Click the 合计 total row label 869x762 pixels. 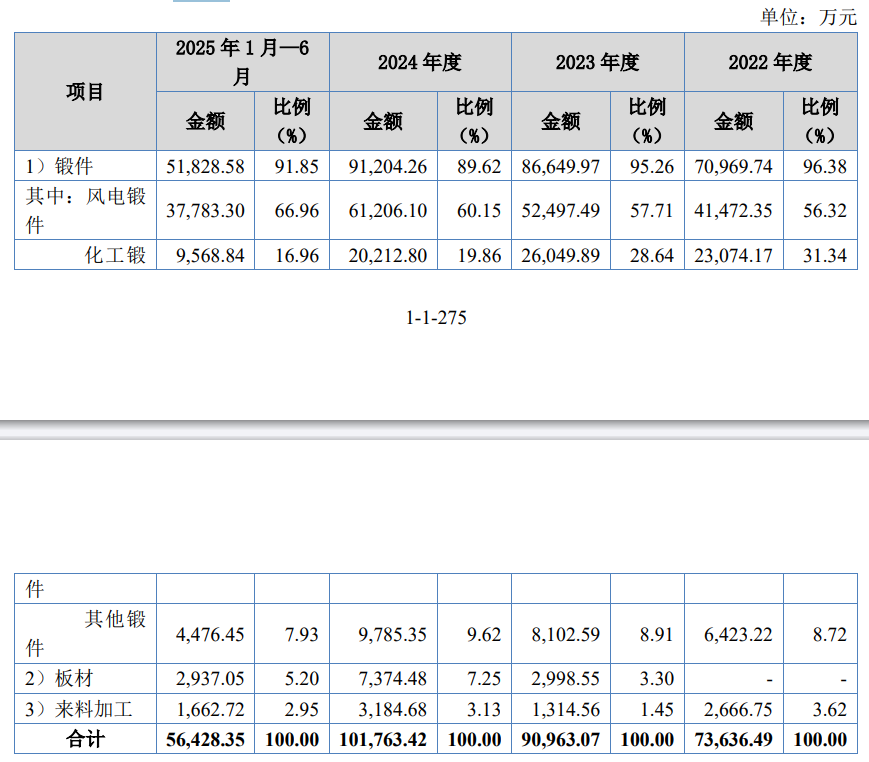coord(85,740)
